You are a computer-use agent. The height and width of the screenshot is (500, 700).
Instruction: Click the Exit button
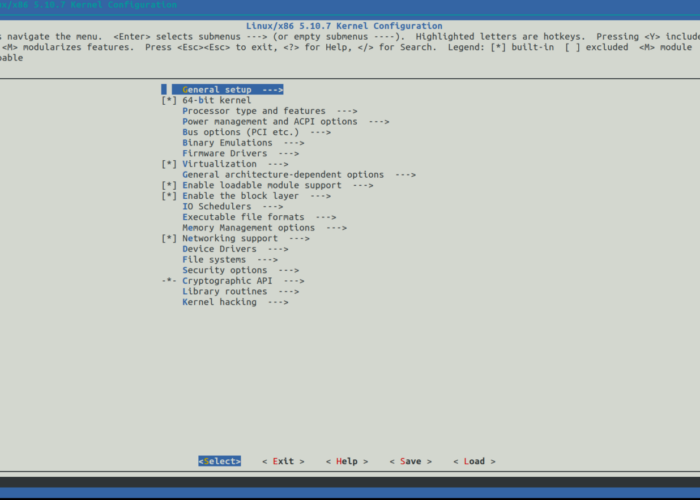[x=283, y=461]
